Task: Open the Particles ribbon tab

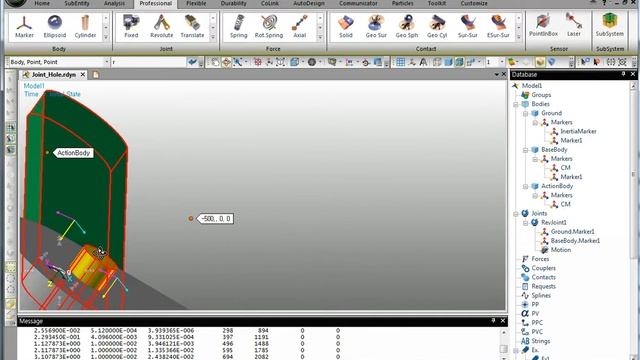Action: point(402,3)
